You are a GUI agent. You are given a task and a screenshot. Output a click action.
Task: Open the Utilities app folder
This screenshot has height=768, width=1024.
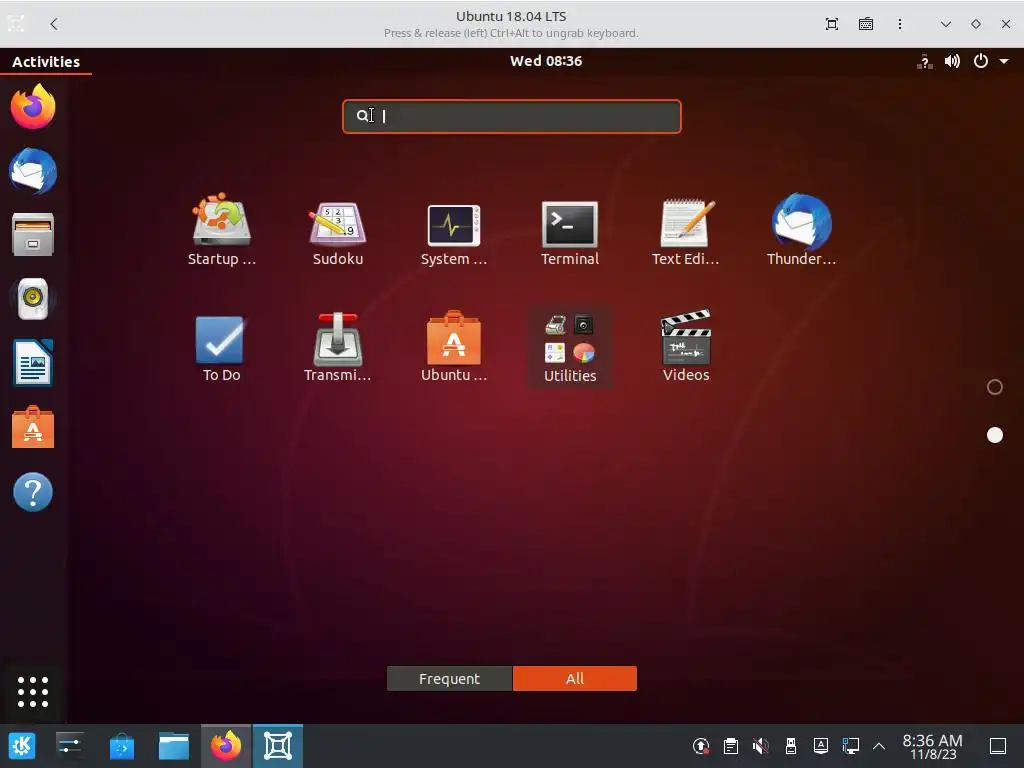click(x=569, y=347)
